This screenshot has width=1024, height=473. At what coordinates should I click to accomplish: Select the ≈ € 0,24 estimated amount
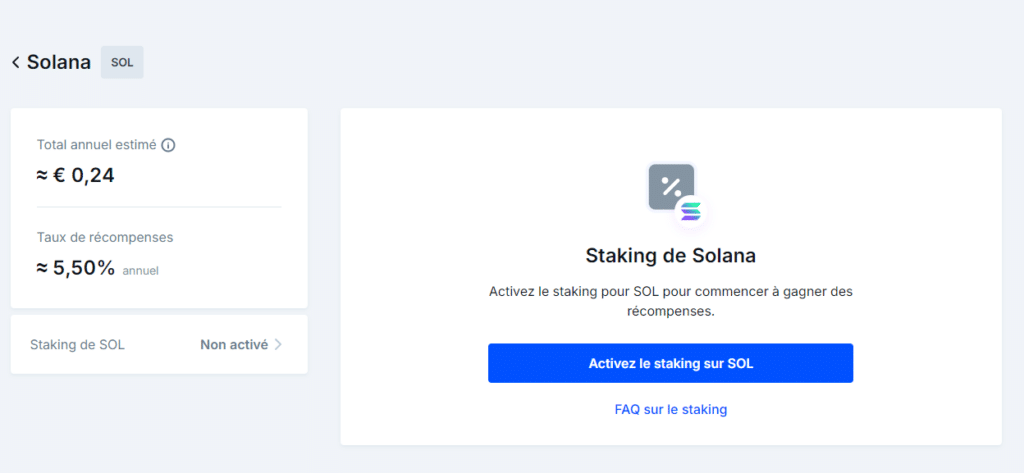(76, 175)
